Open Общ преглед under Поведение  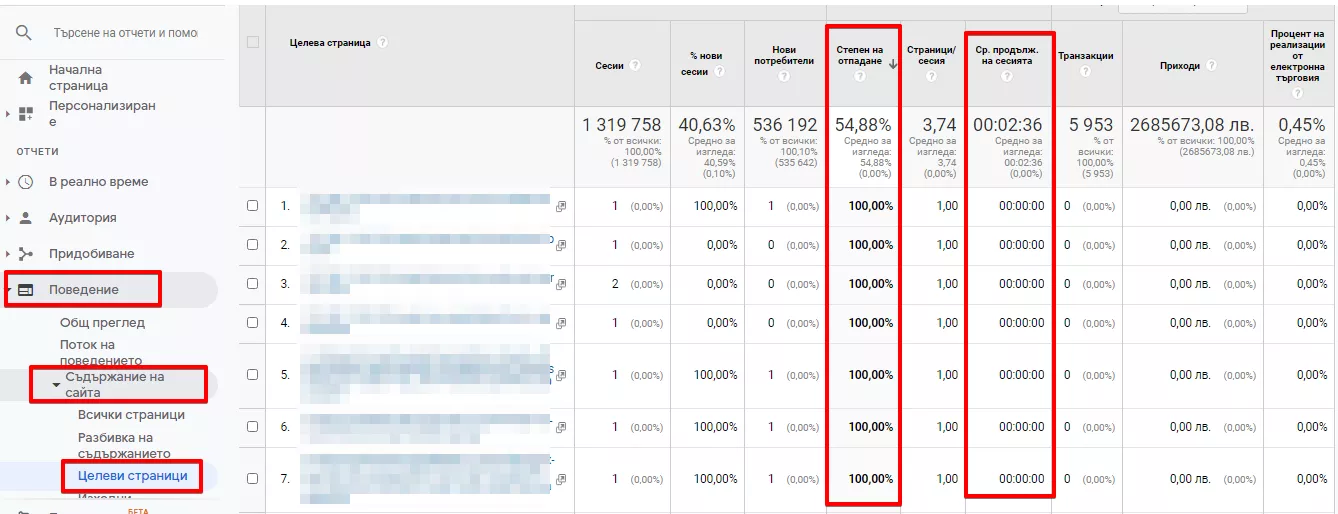pyautogui.click(x=102, y=323)
